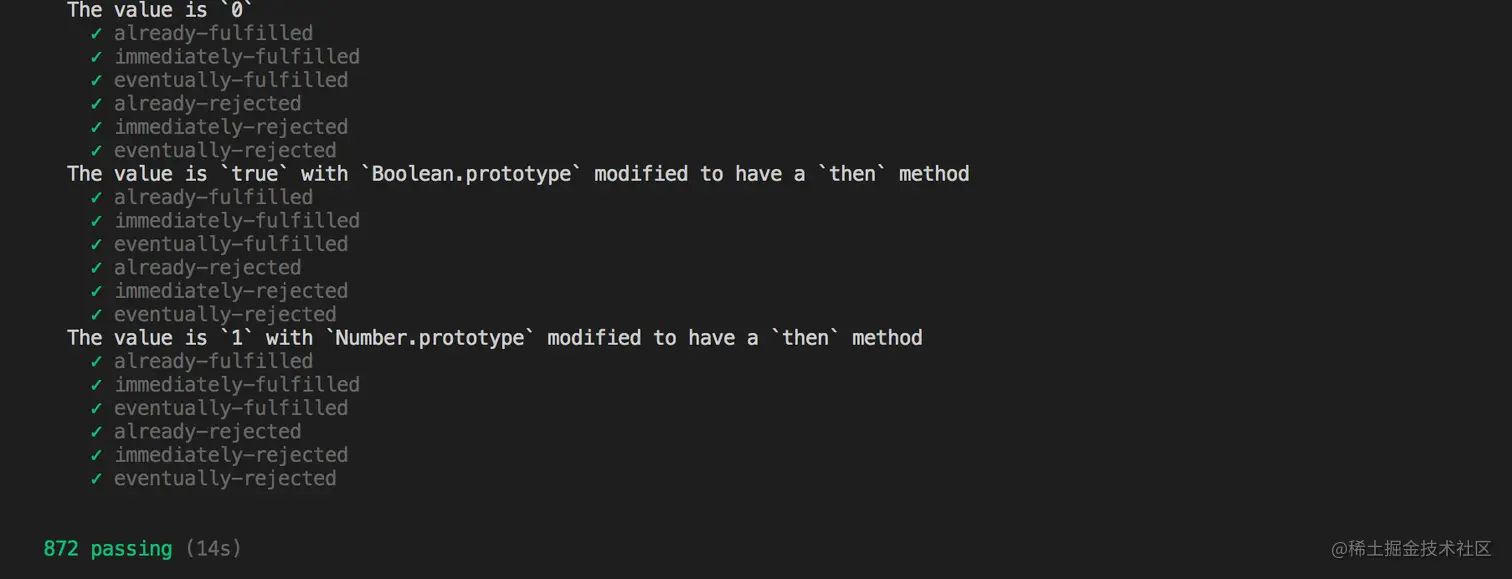
Task: Click the checkmark beside eventually-rejected in the Number.prototype section
Action: (x=96, y=479)
